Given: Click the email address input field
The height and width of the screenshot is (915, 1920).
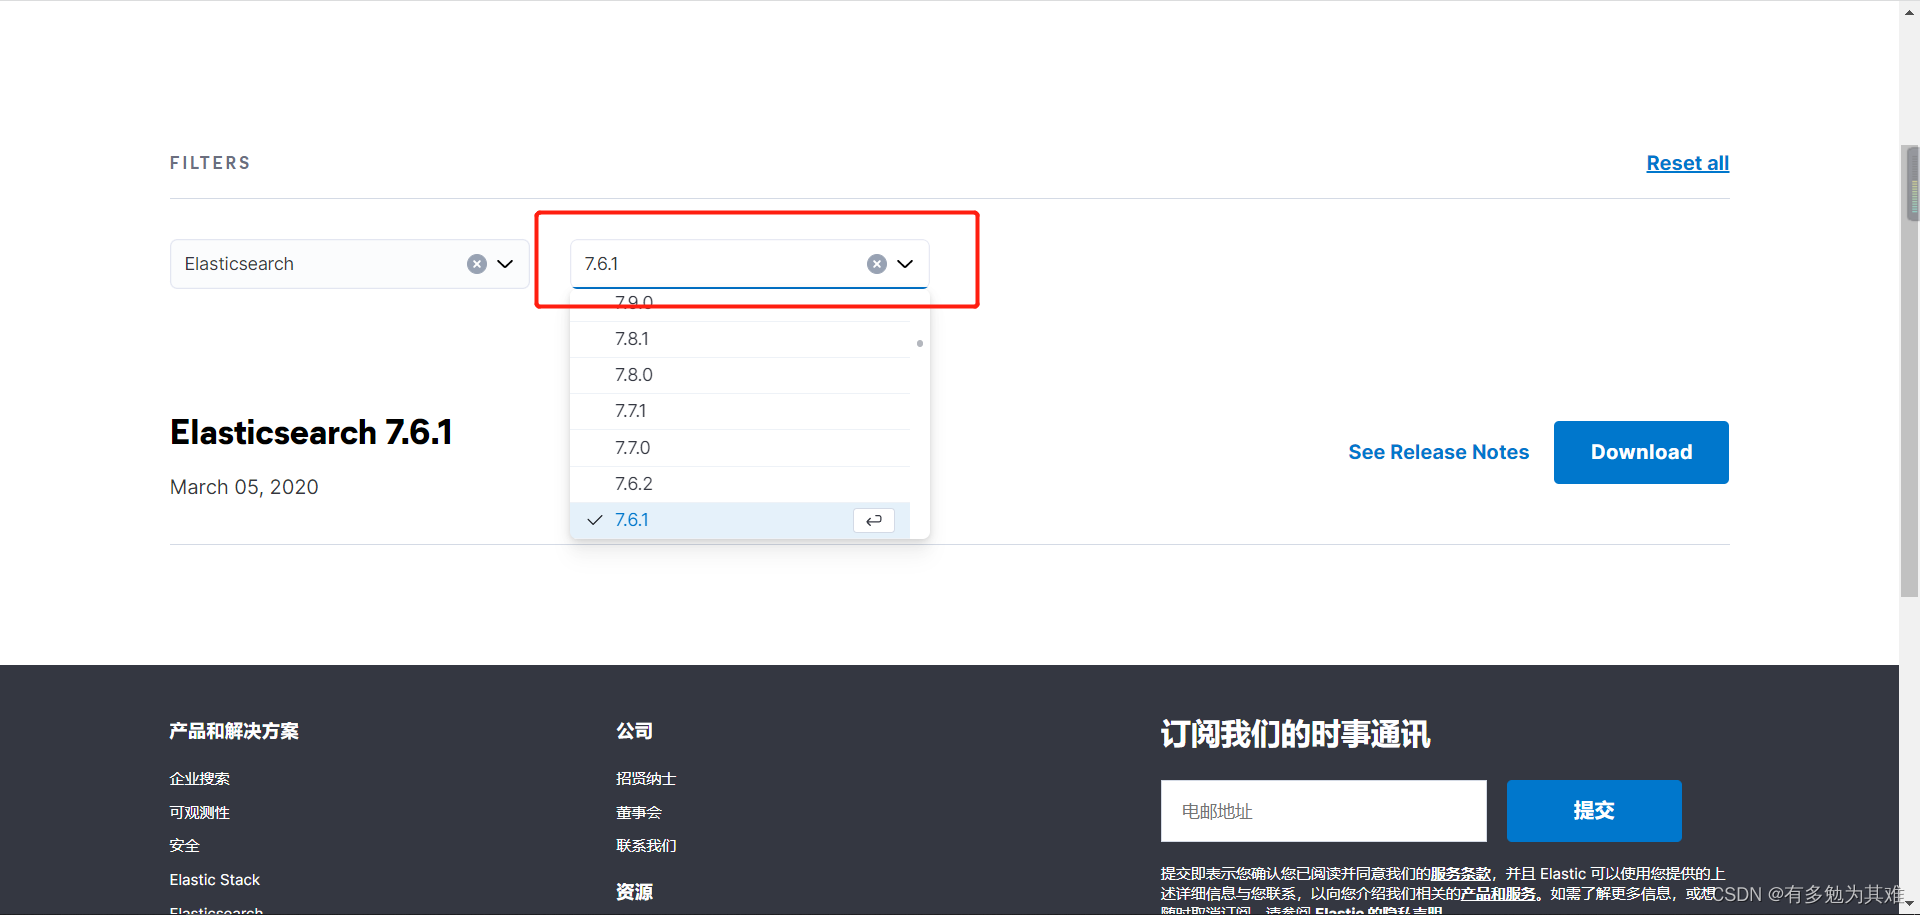Looking at the screenshot, I should (x=1322, y=810).
